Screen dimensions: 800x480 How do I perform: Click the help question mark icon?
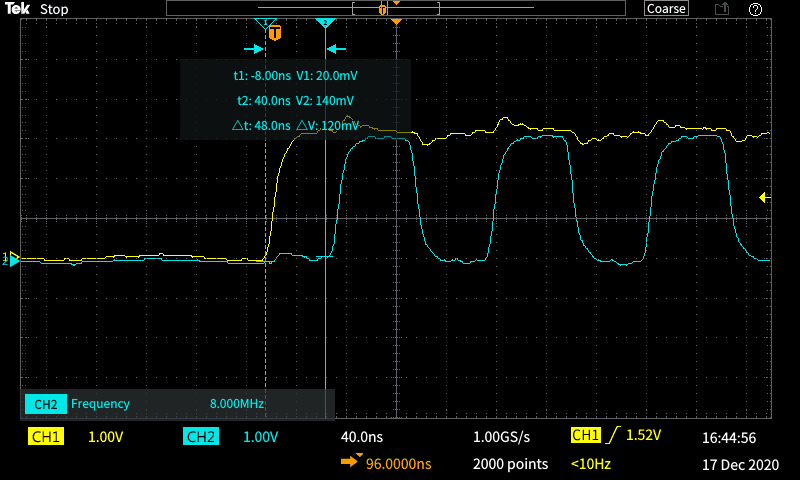[x=755, y=9]
